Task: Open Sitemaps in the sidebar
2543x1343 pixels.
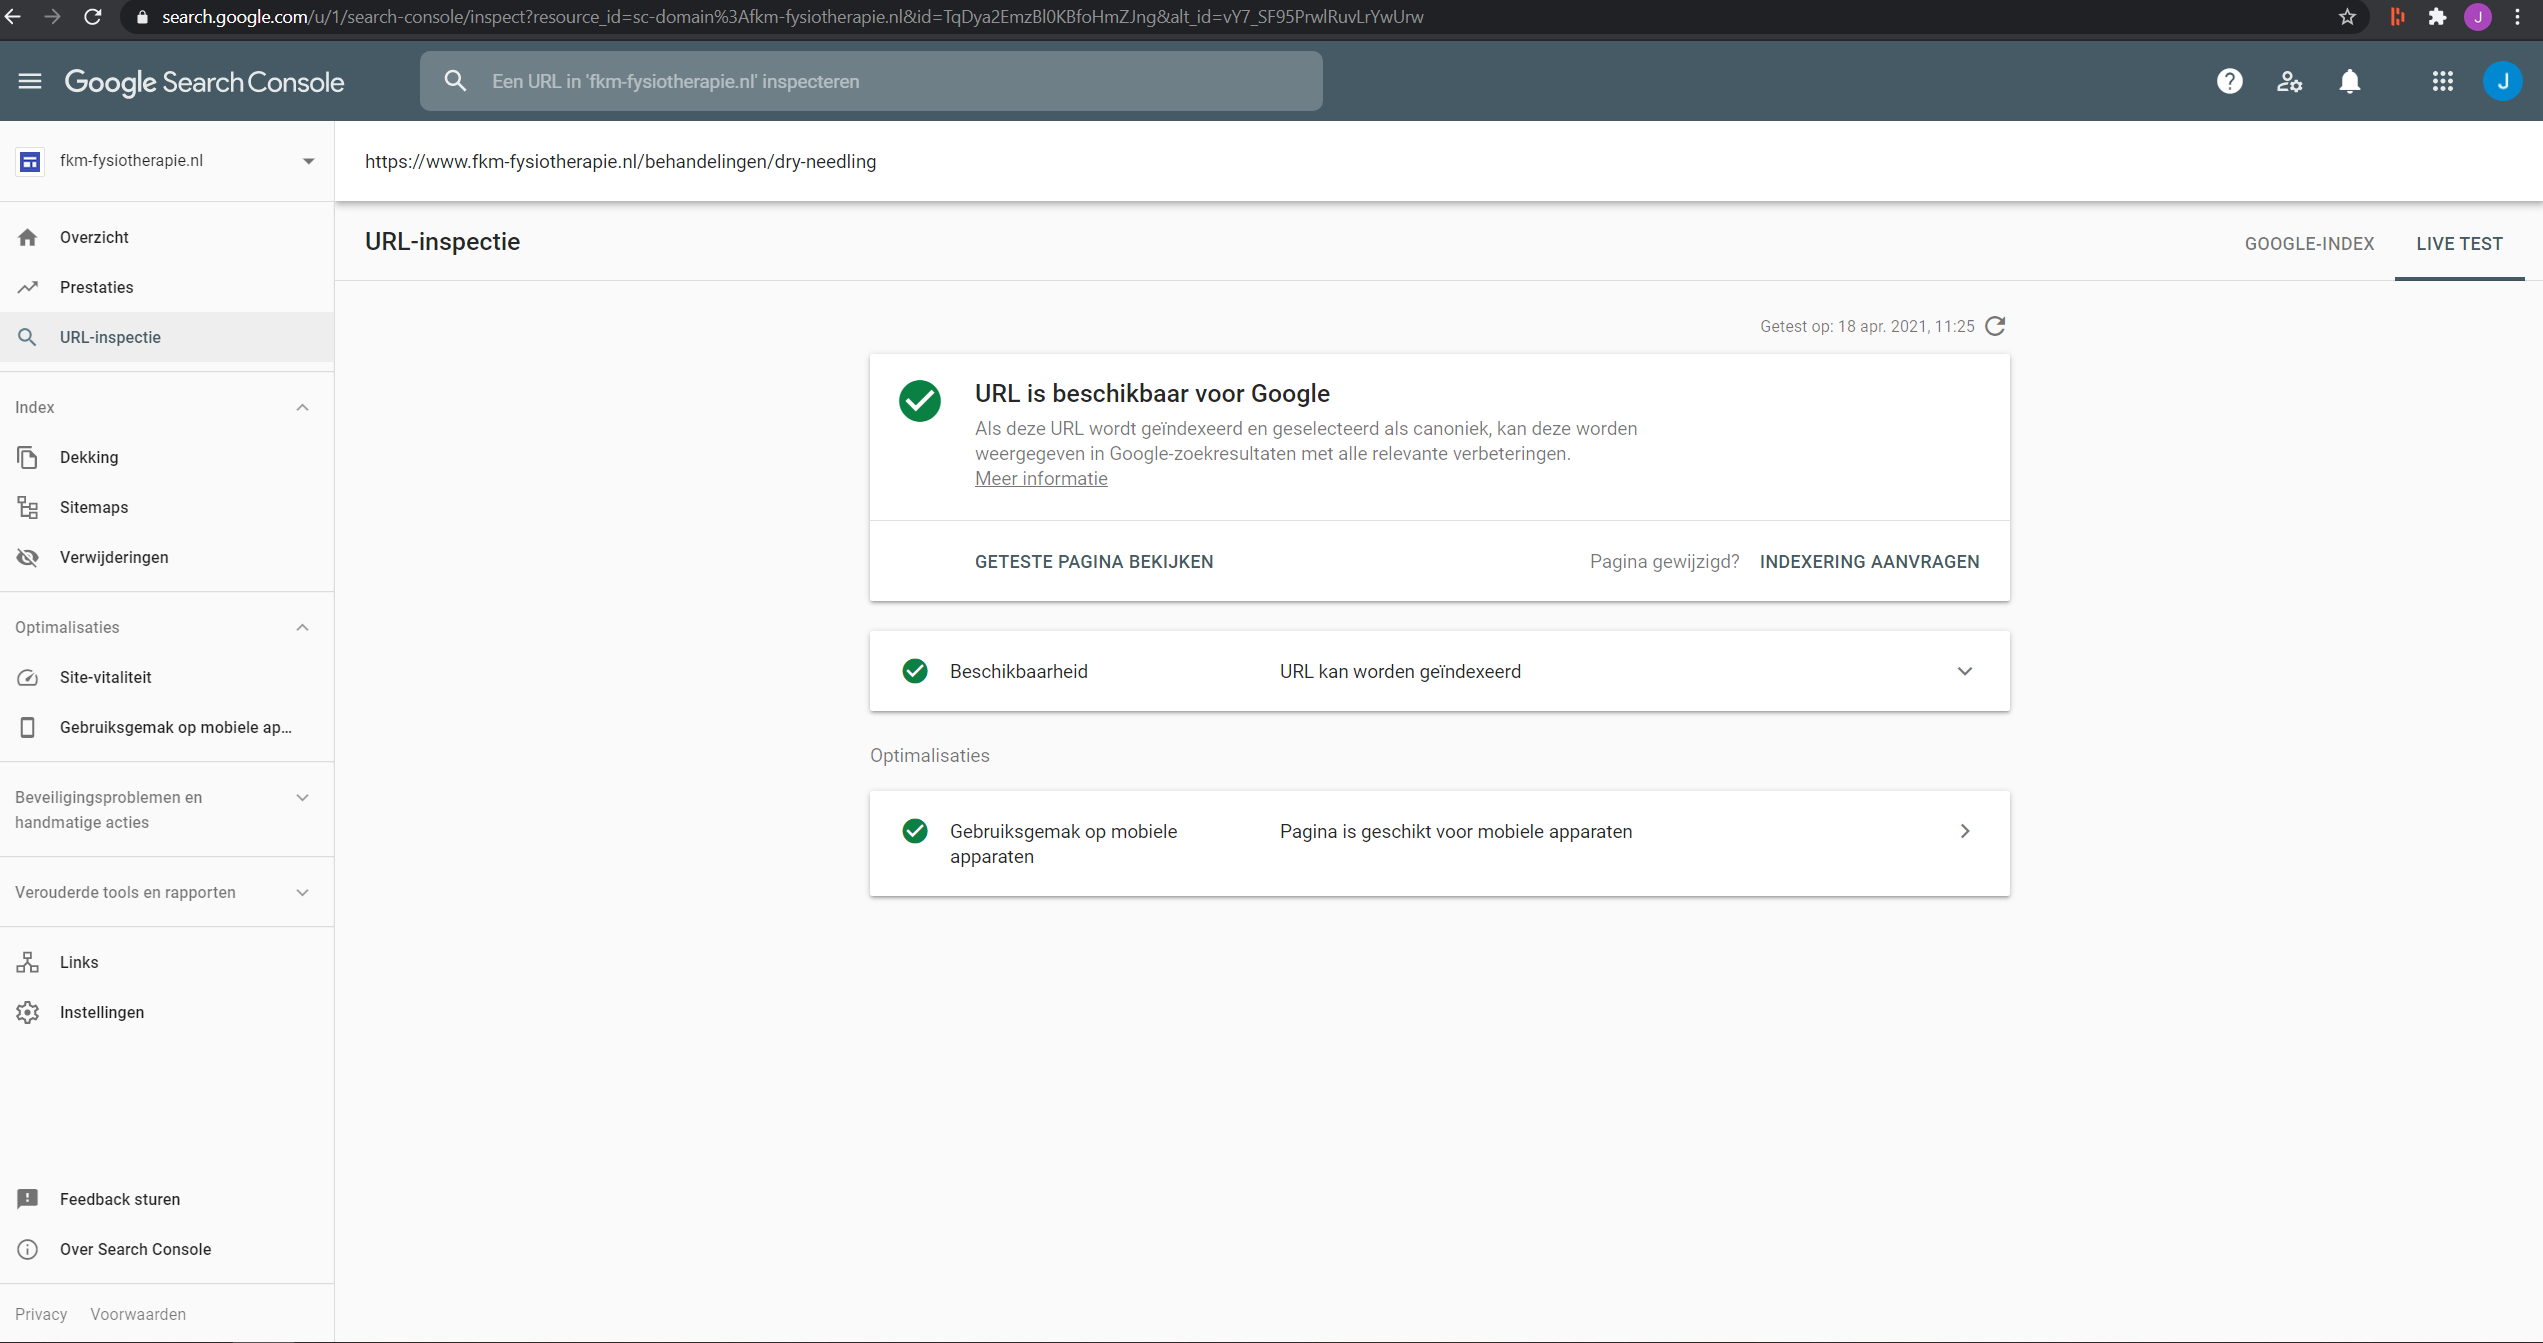Action: (x=94, y=507)
